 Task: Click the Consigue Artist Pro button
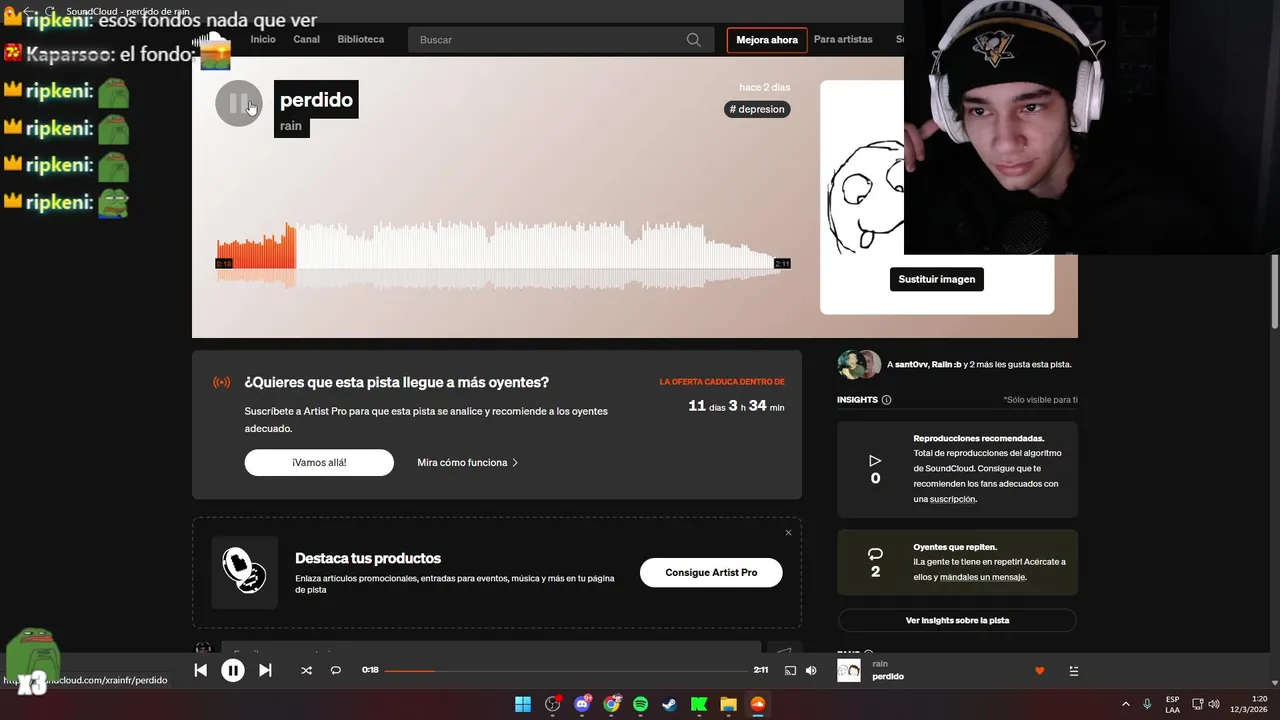[x=711, y=573]
